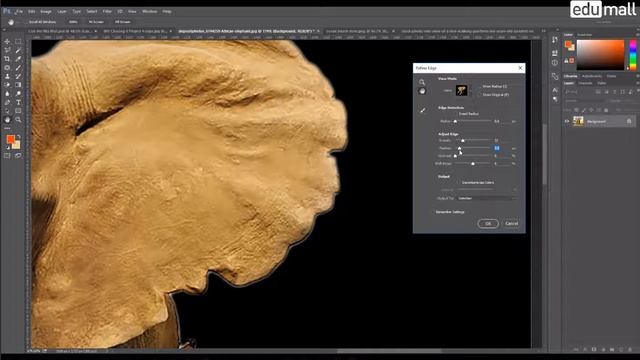Switch to the Channels tab
The width and height of the screenshot is (640, 360).
pos(585,83)
